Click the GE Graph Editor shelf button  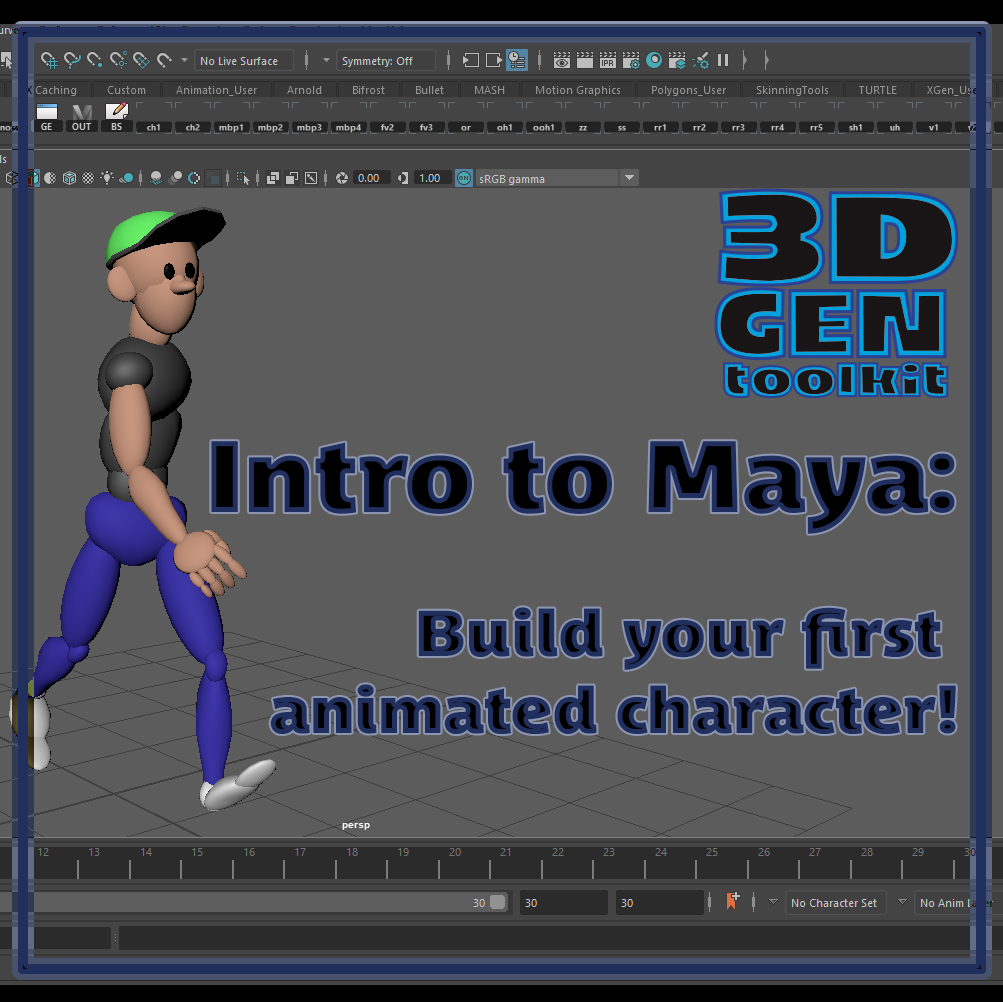[47, 117]
